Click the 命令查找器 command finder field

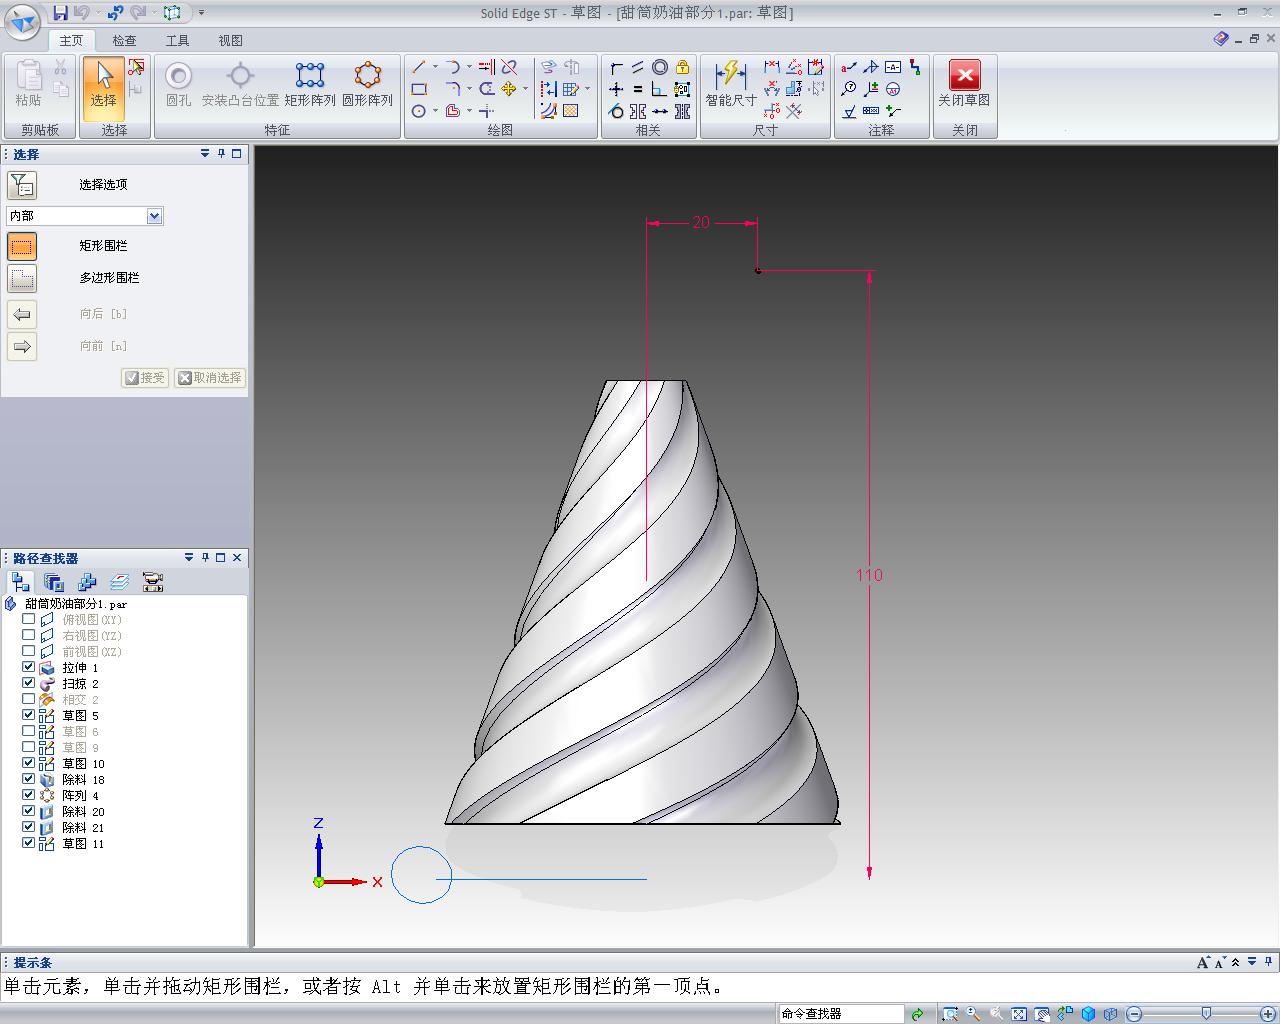click(841, 1014)
